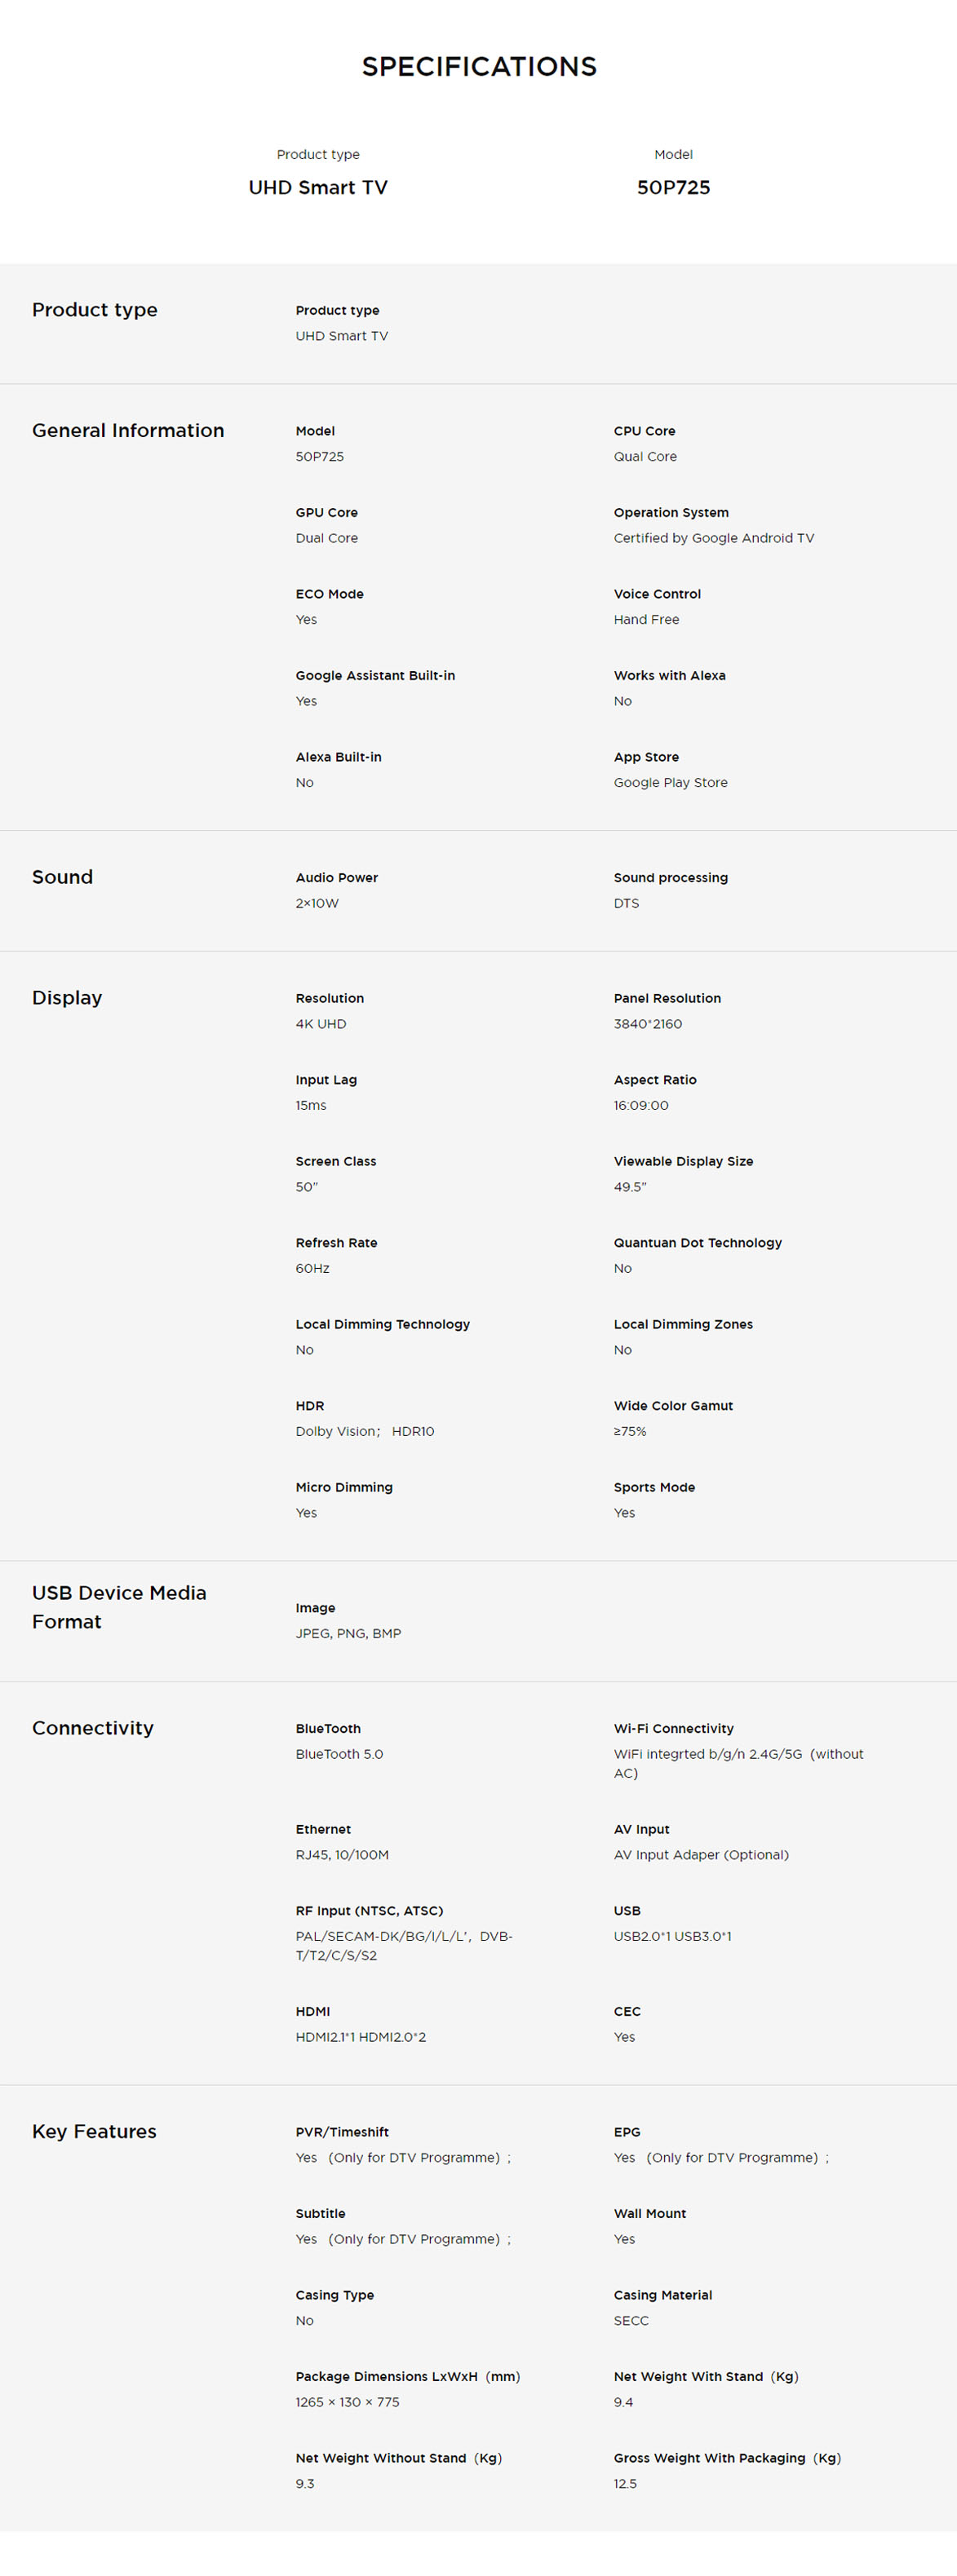Click the Key Features section heading
957x2576 pixels.
click(94, 2131)
